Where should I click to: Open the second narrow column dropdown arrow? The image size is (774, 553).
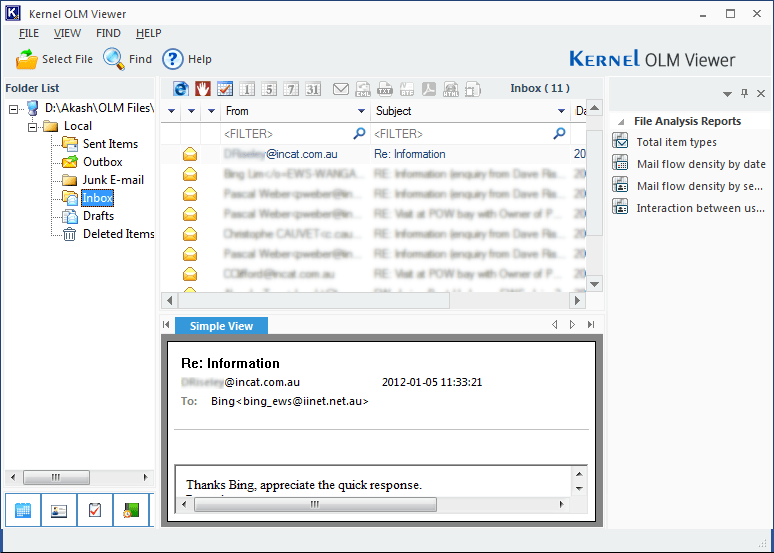point(191,111)
